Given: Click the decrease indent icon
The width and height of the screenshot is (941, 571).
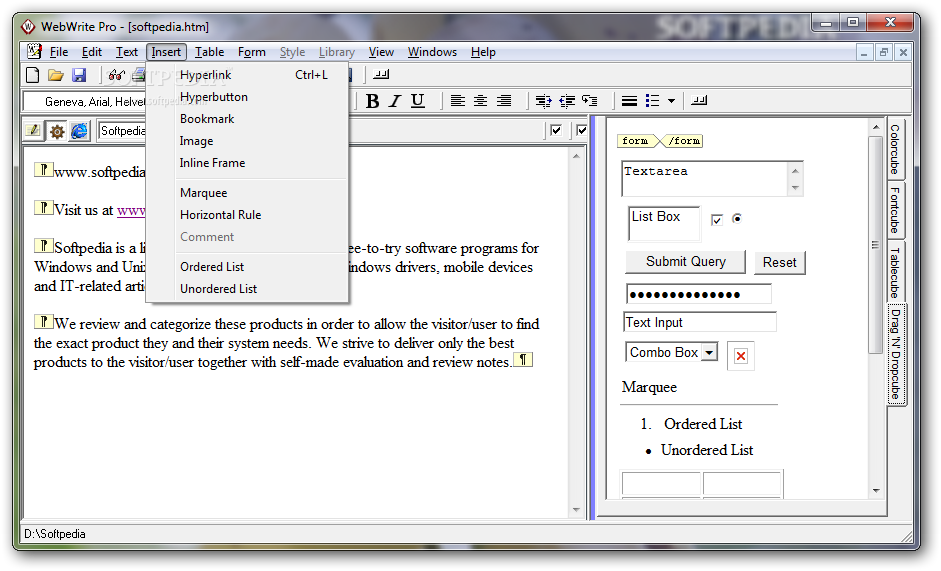Looking at the screenshot, I should (567, 101).
